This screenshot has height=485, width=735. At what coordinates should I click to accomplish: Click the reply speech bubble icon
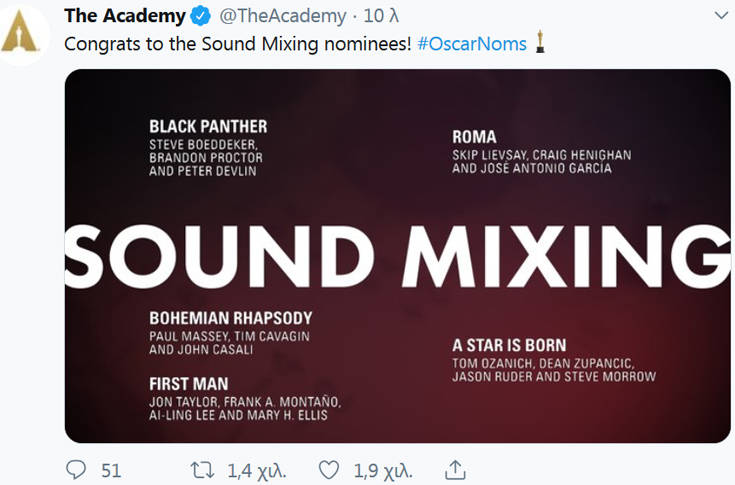point(76,469)
